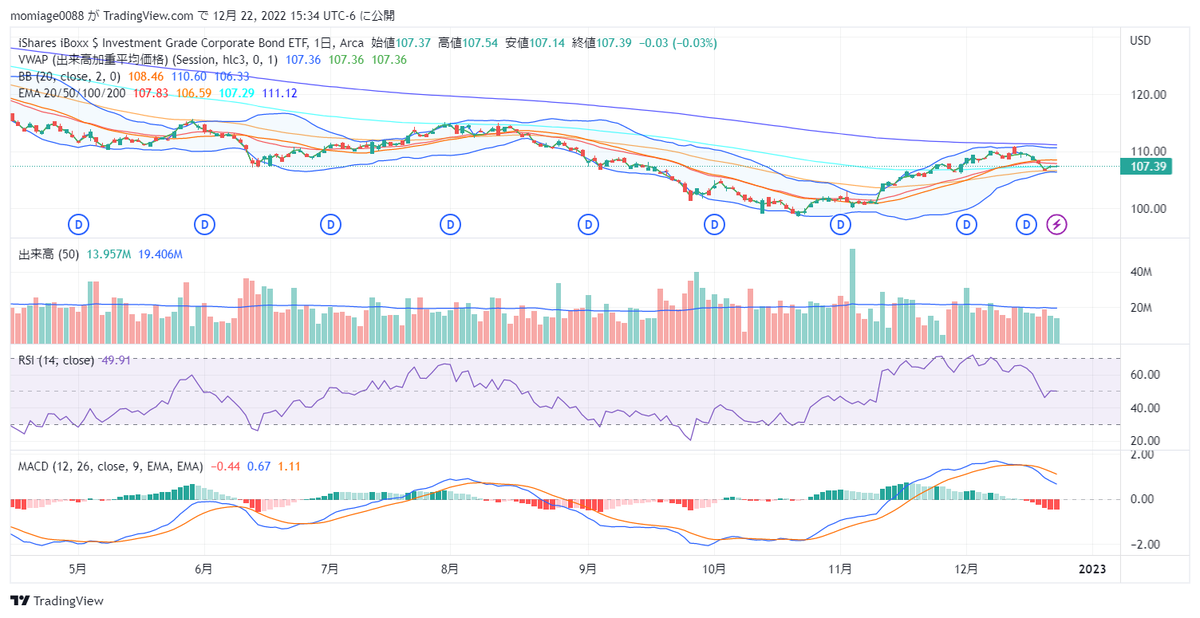Click the TradingView logo at the bottom

tap(57, 601)
